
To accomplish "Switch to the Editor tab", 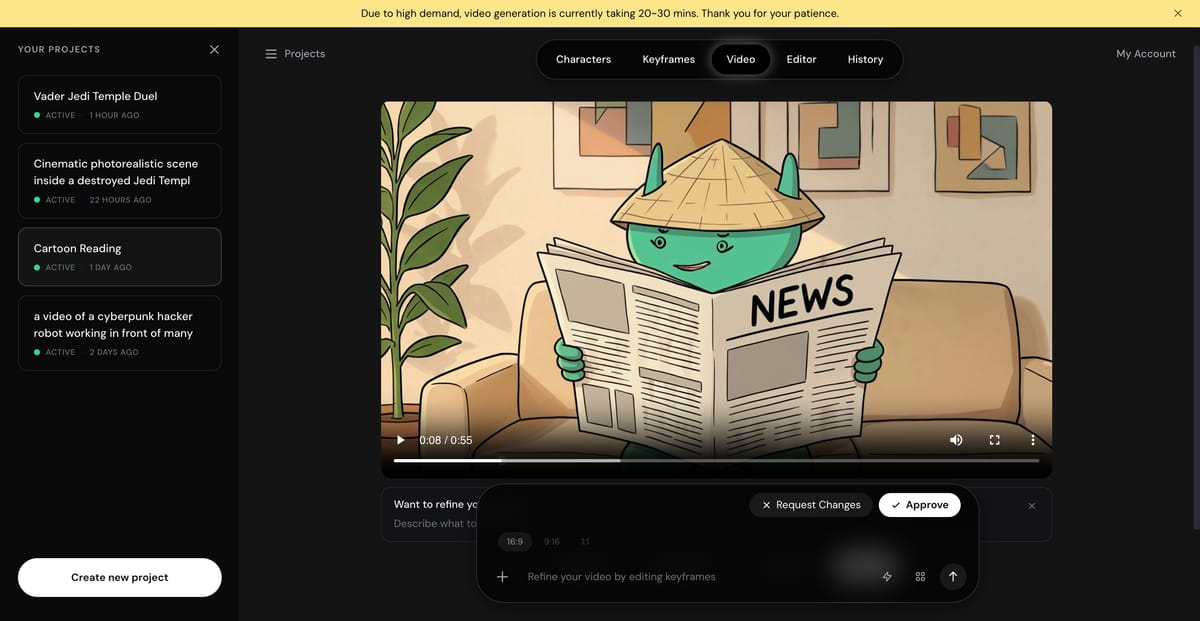I will tap(801, 59).
